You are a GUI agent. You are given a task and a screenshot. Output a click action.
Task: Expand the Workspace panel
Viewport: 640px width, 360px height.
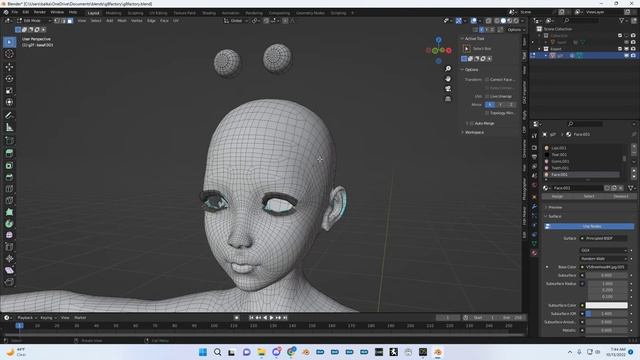point(473,132)
